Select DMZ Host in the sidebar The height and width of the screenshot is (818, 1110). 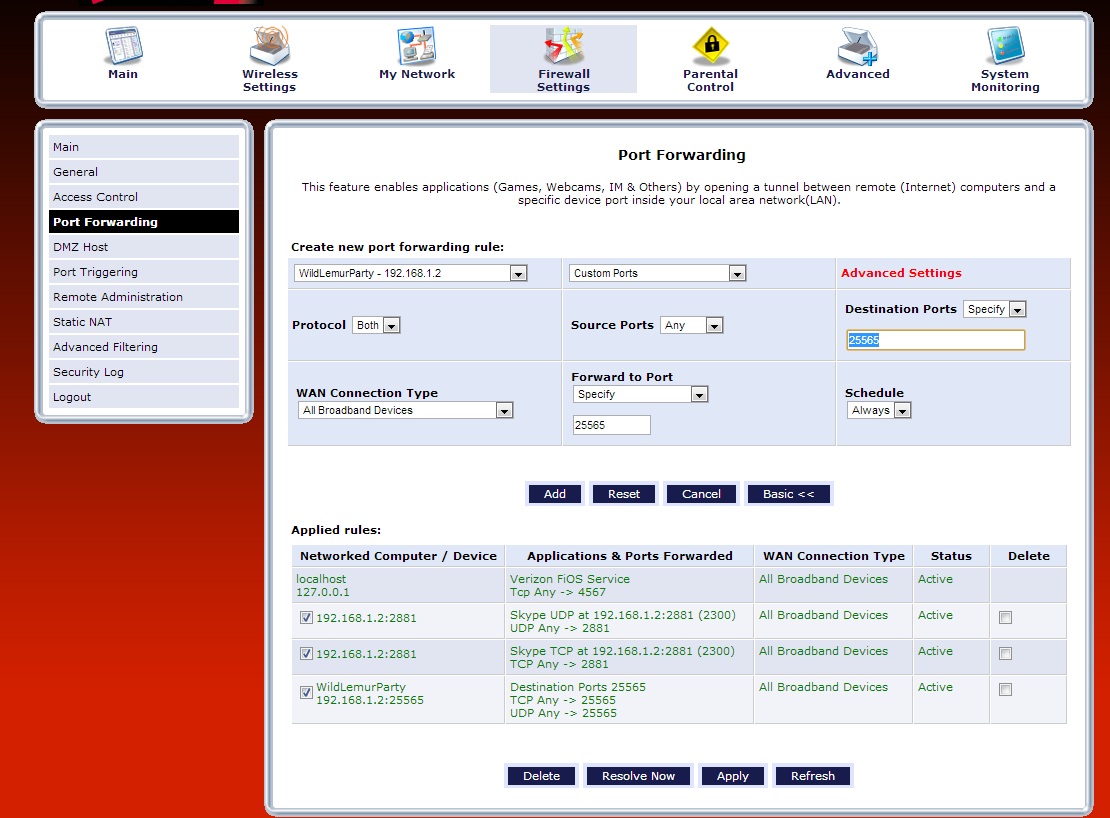144,247
